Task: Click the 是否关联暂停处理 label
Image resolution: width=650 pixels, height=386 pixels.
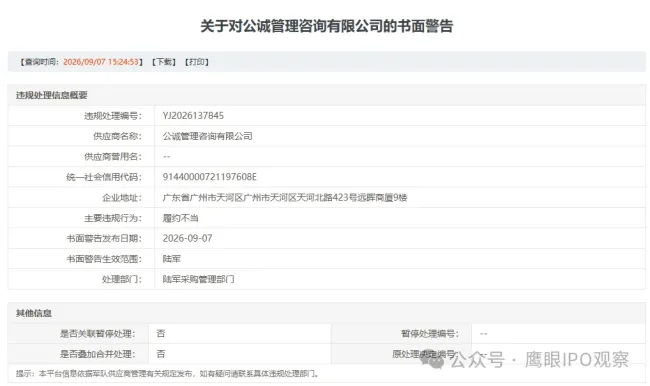Action: [x=97, y=333]
